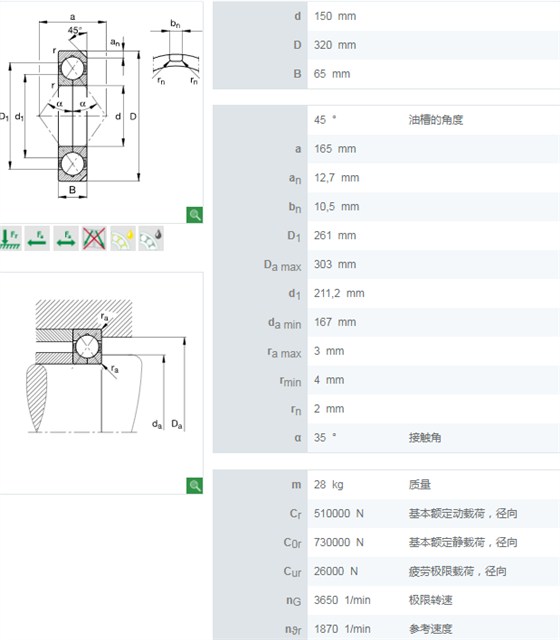Enlarge the bearing cross-section drawing with magnifier
Viewport: 560px width, 640px height.
tap(195, 215)
